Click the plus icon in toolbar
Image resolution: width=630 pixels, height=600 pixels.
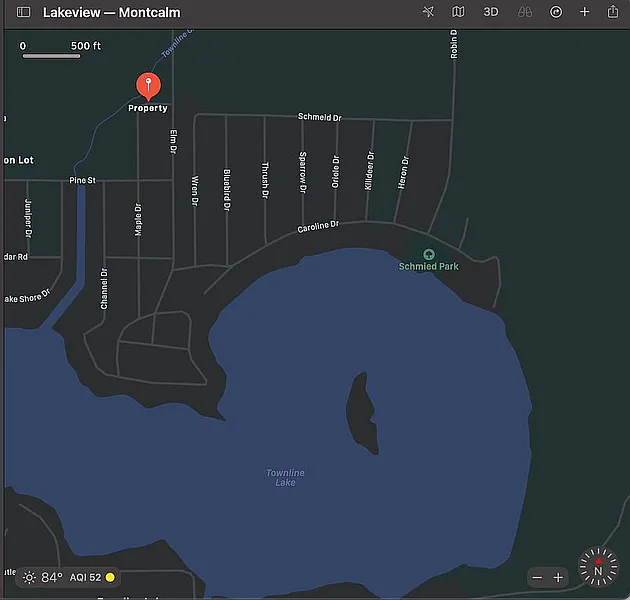pyautogui.click(x=585, y=12)
